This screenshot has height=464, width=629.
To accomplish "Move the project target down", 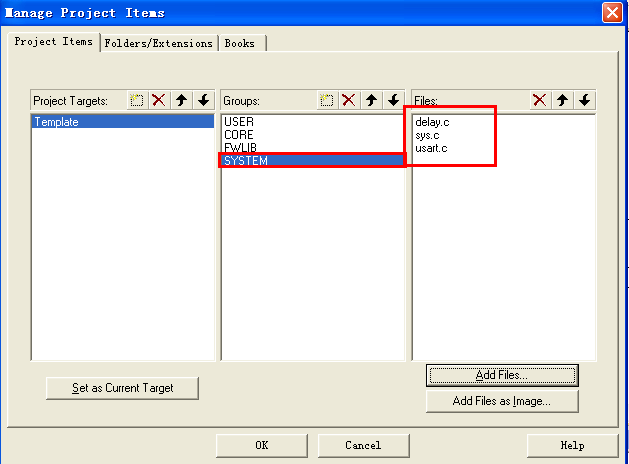I will tap(204, 100).
